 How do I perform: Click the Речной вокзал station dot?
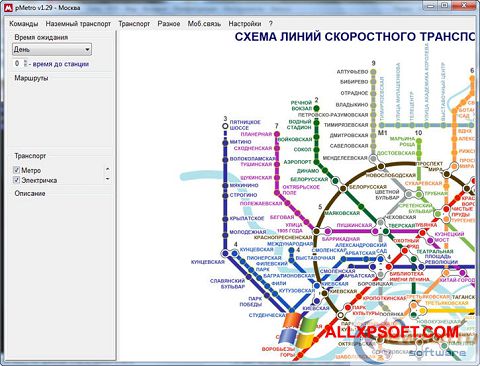(x=316, y=108)
